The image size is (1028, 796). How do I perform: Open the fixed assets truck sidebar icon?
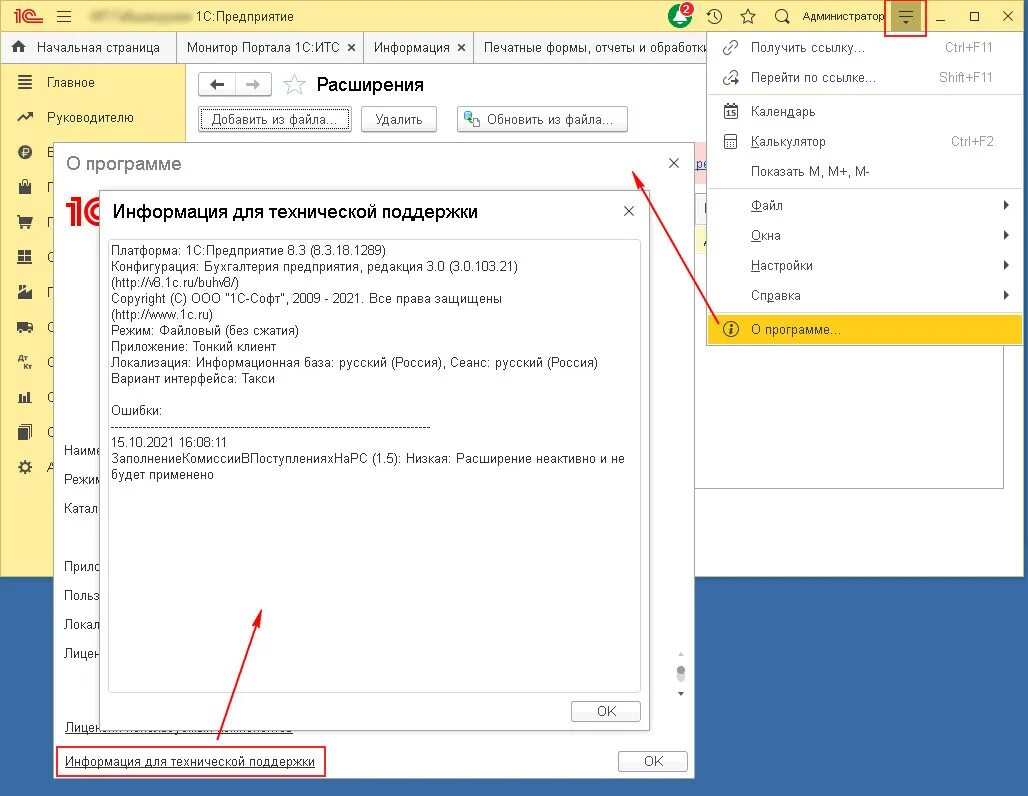[25, 327]
